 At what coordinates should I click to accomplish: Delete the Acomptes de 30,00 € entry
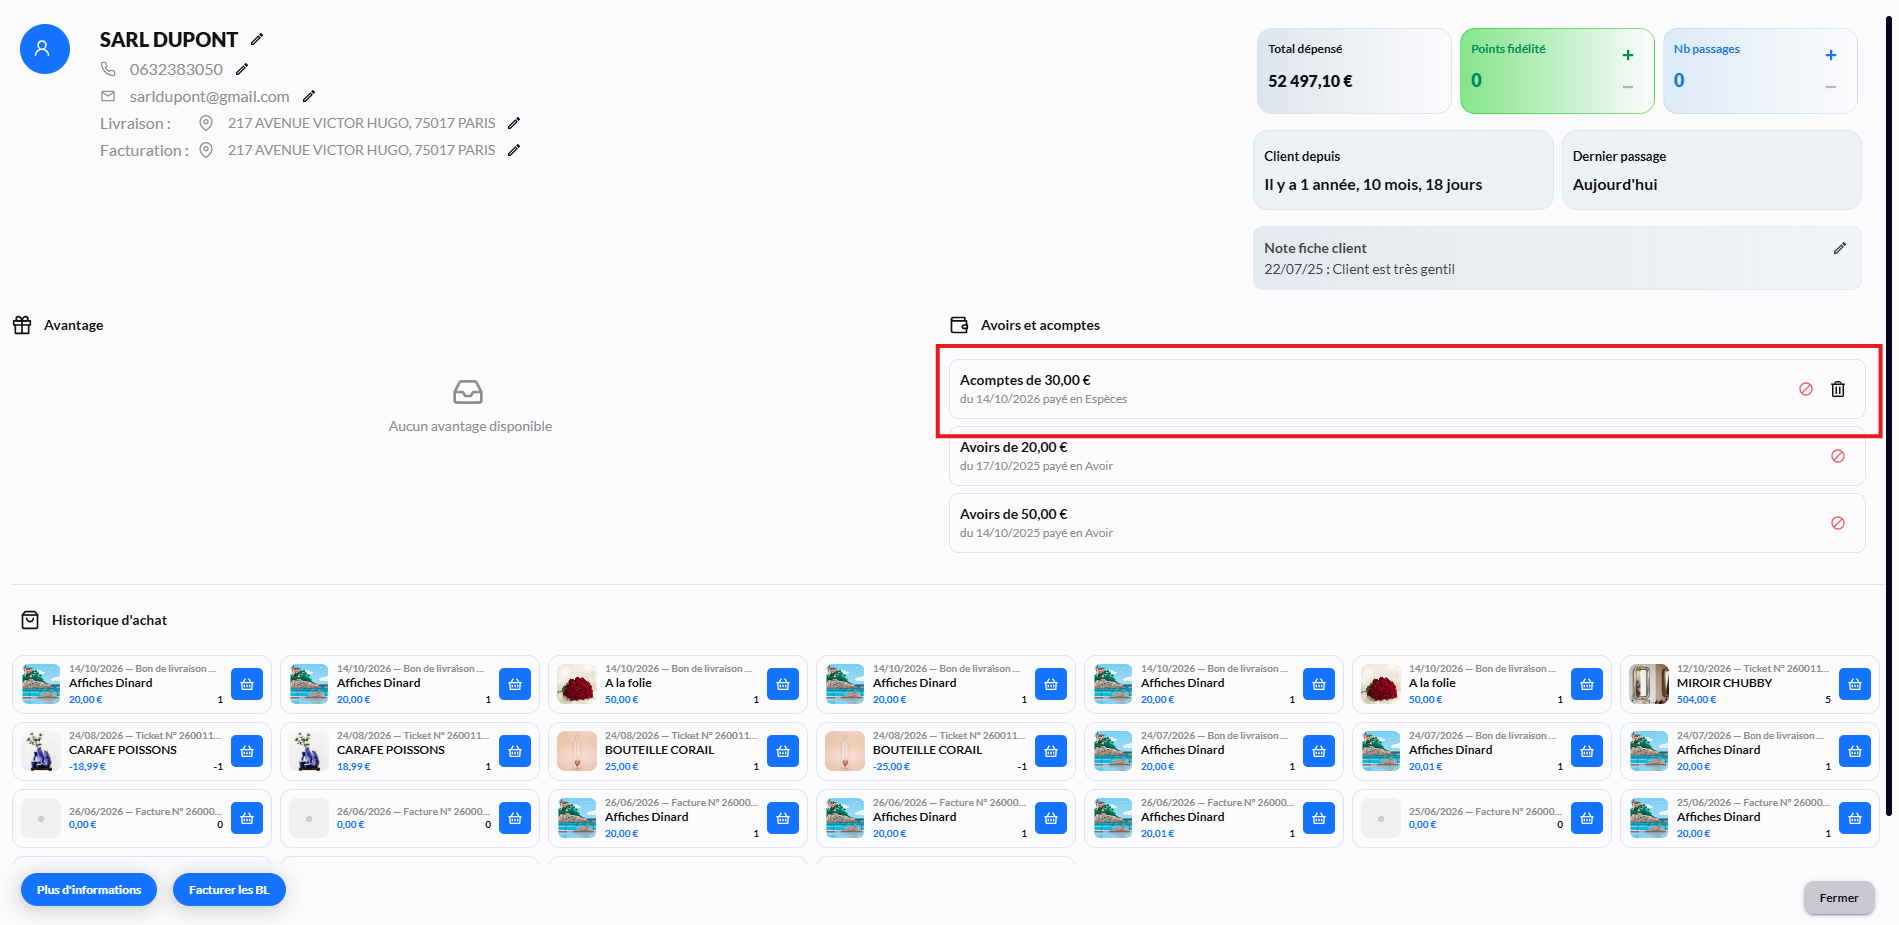point(1838,389)
